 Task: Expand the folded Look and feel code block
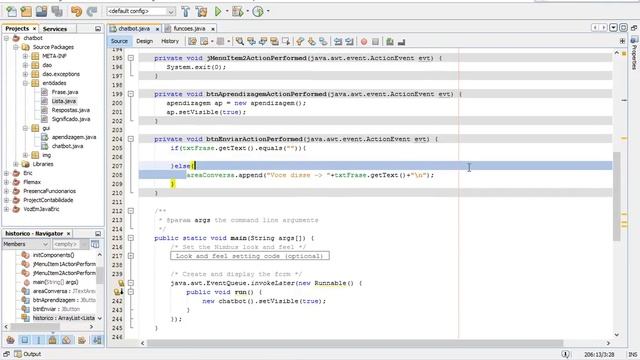pyautogui.click(x=131, y=256)
